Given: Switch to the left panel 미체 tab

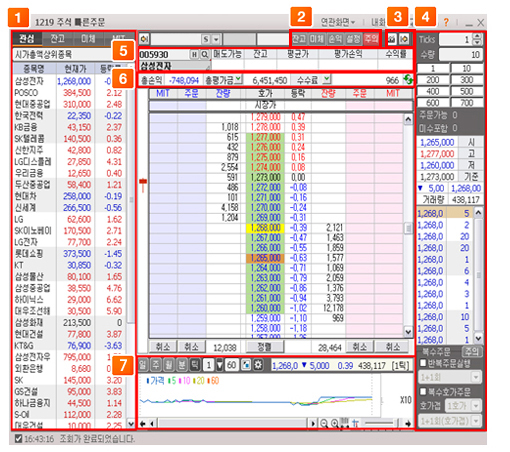Looking at the screenshot, I should (x=88, y=39).
